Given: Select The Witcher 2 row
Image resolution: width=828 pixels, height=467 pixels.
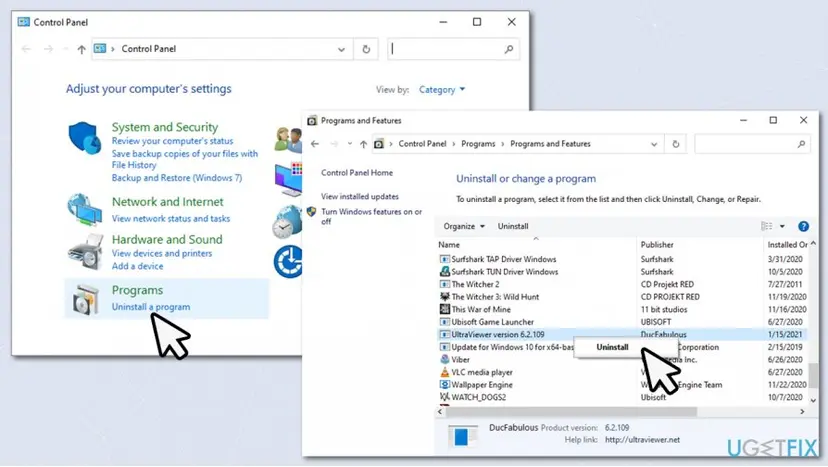Looking at the screenshot, I should (623, 284).
